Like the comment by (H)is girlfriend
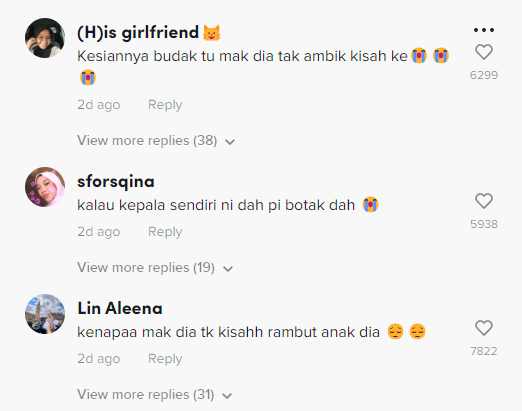 [x=484, y=52]
